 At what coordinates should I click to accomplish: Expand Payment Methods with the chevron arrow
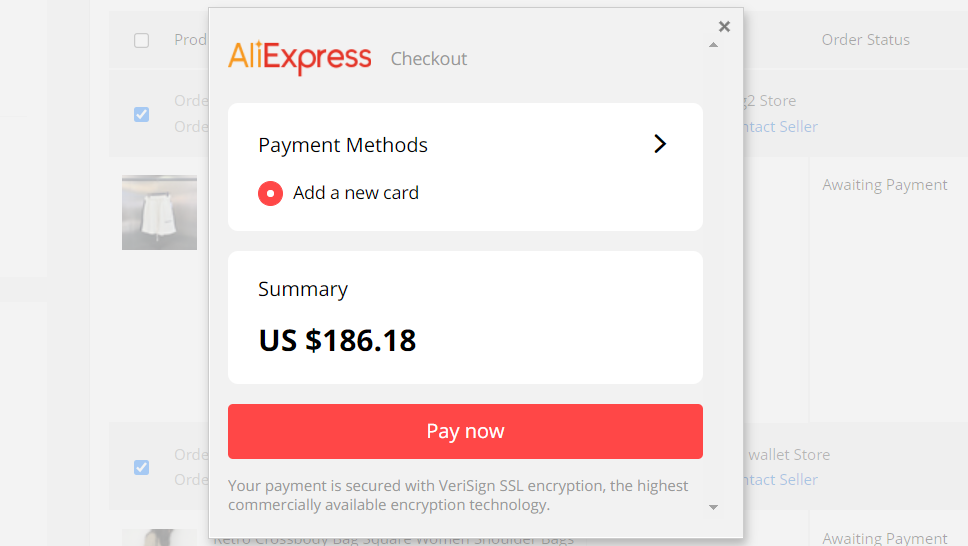(660, 144)
